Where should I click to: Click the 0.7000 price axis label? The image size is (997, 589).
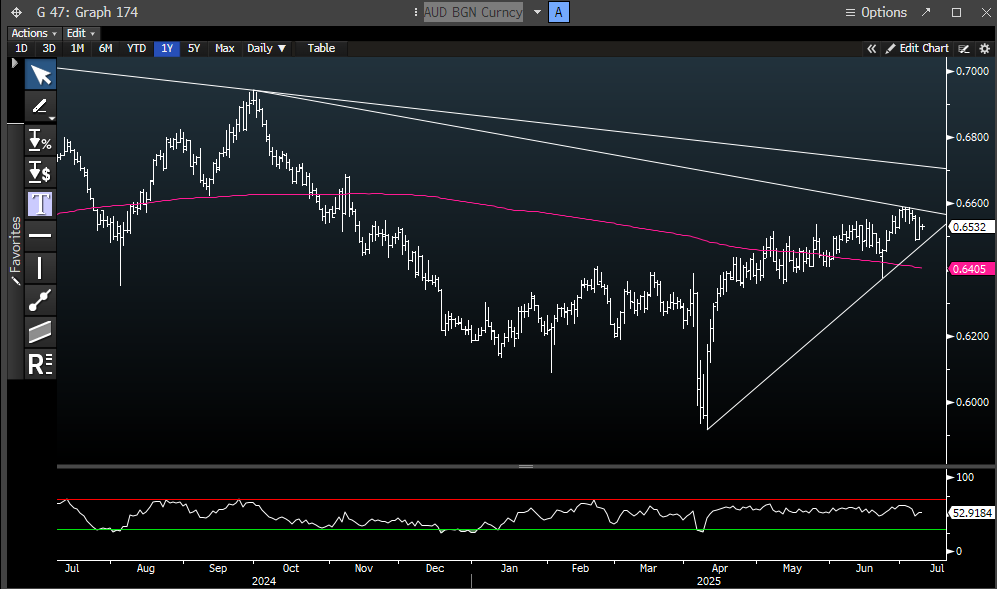tap(972, 71)
